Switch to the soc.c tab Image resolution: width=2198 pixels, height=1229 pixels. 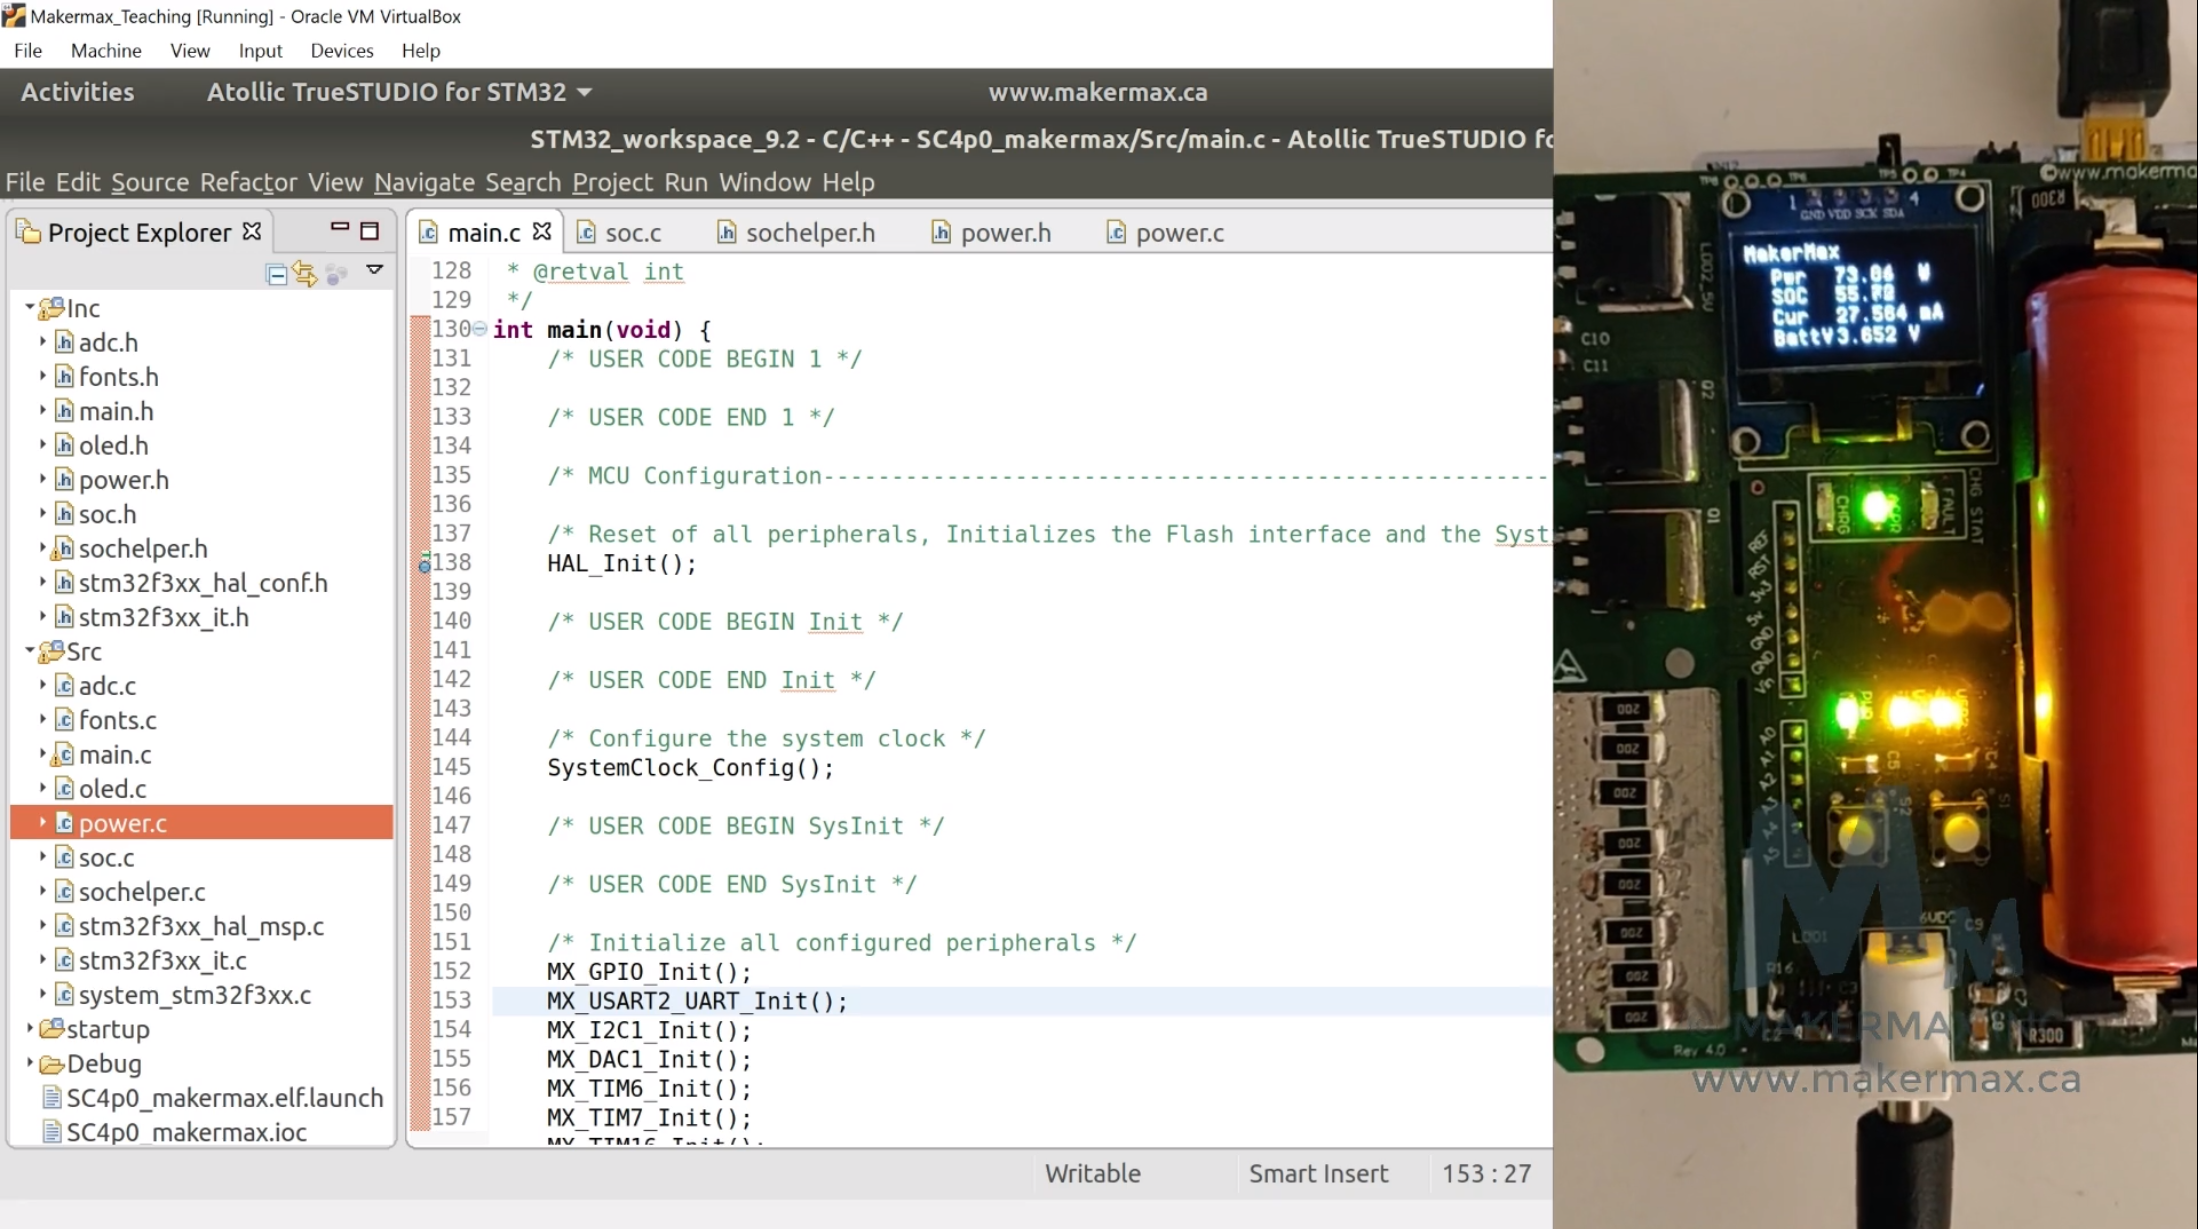pyautogui.click(x=620, y=233)
